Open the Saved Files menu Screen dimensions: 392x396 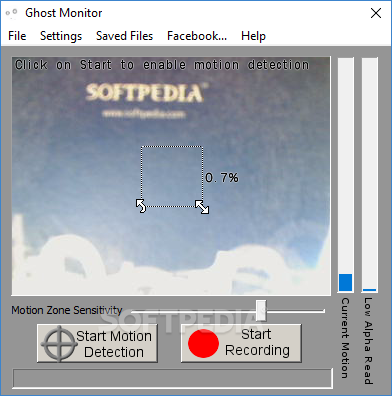click(124, 36)
